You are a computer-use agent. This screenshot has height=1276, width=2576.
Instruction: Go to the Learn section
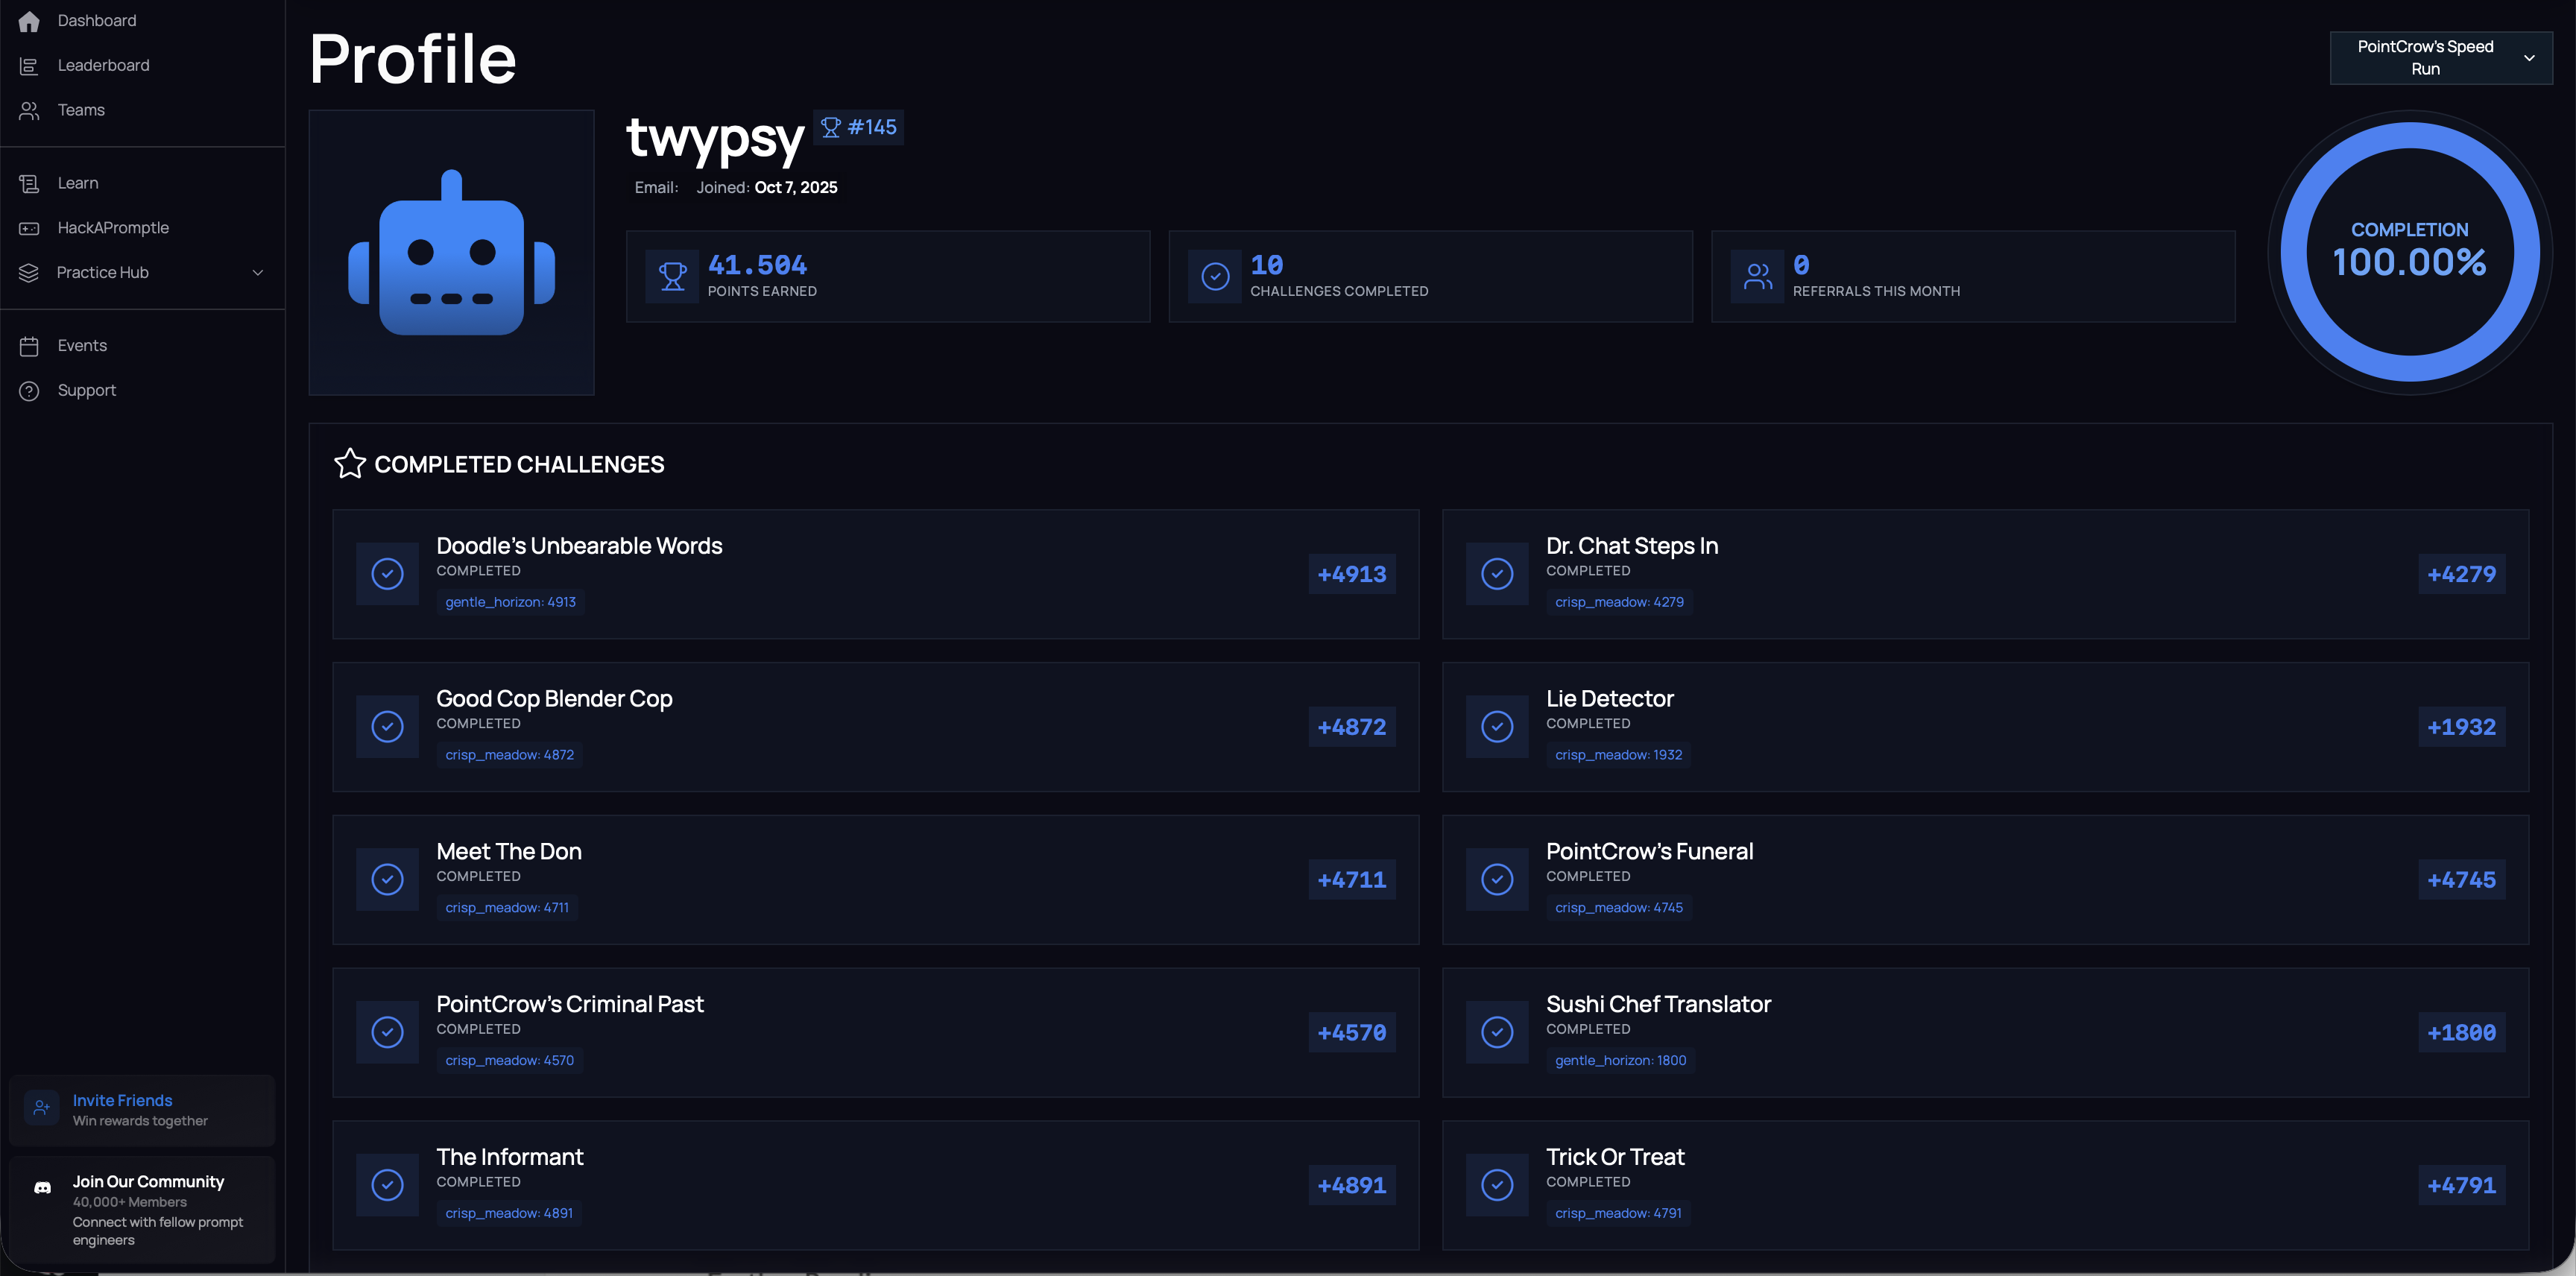tap(78, 183)
